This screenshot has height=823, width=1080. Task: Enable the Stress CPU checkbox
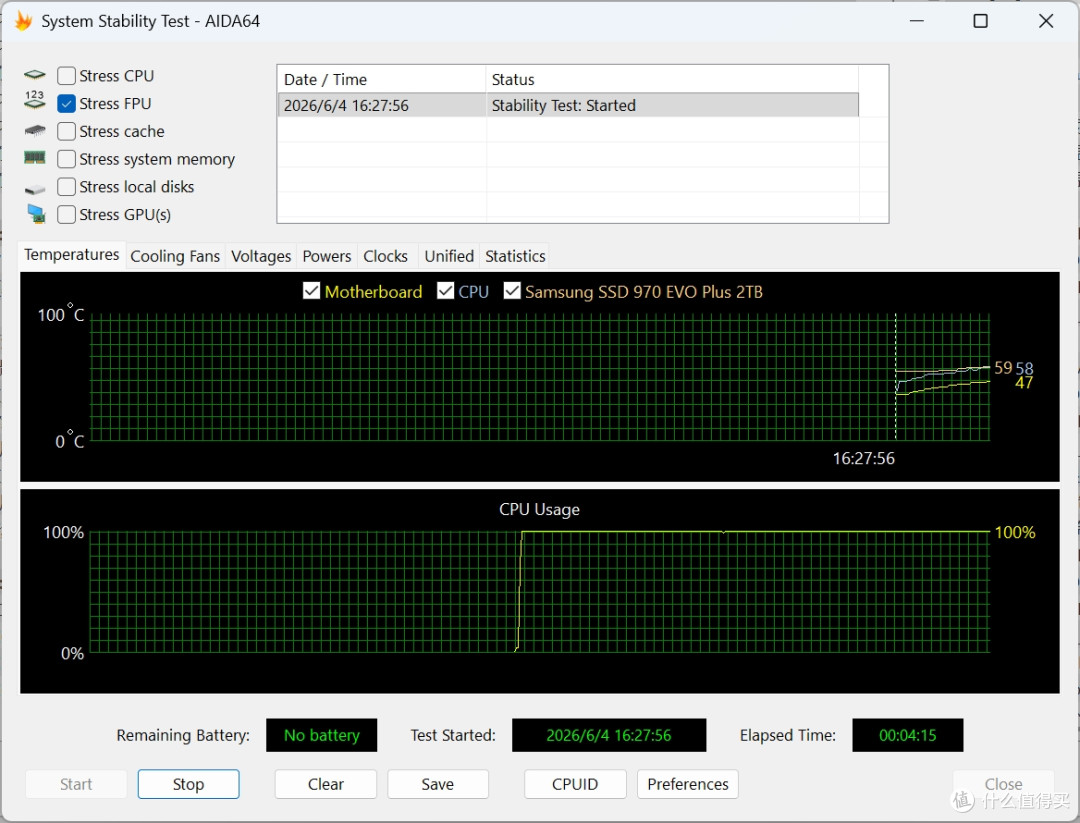pos(66,76)
